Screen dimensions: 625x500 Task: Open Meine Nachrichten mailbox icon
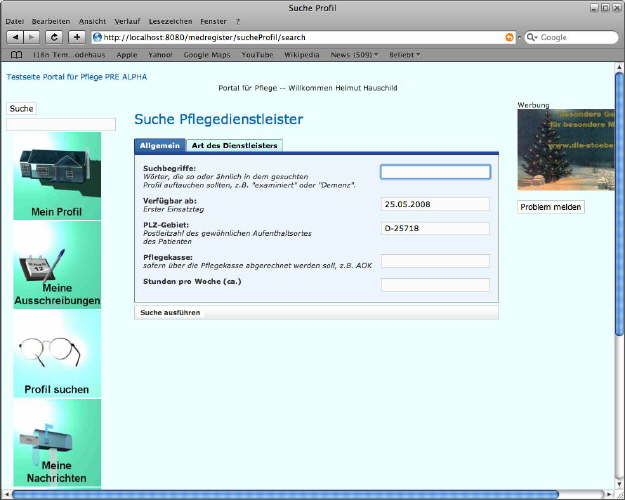[57, 440]
